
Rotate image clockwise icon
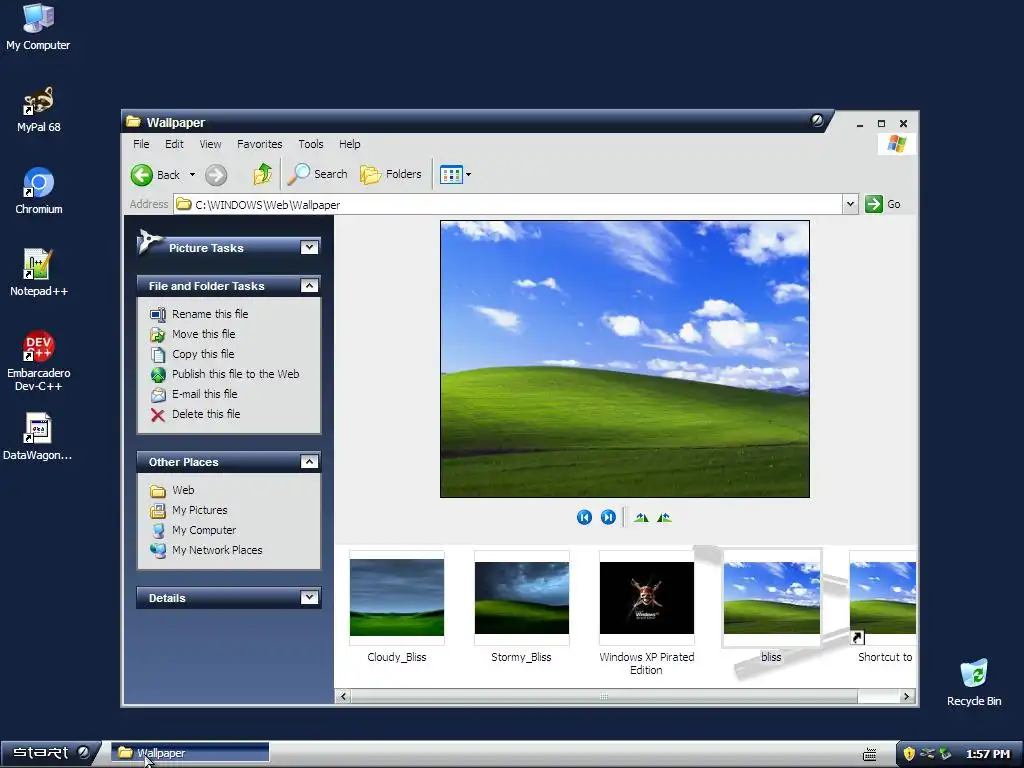click(x=641, y=517)
